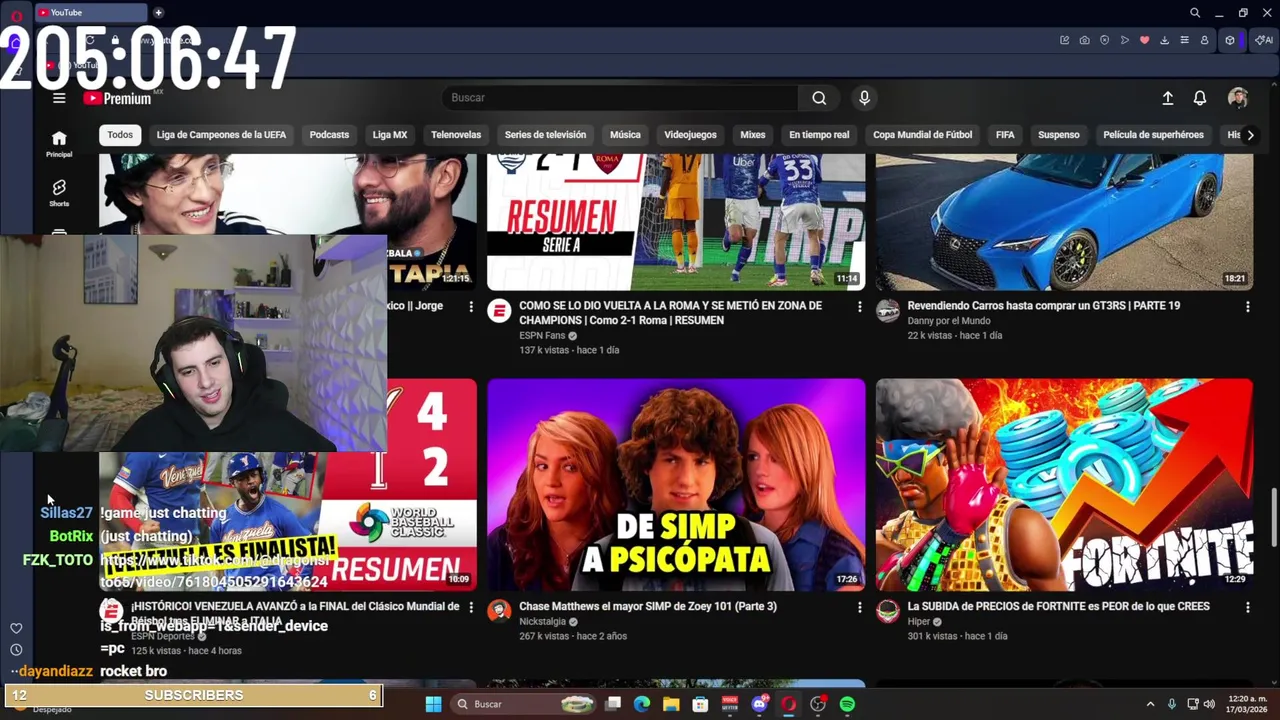
Task: Open Voicemeeter from the taskbar
Action: [730, 704]
